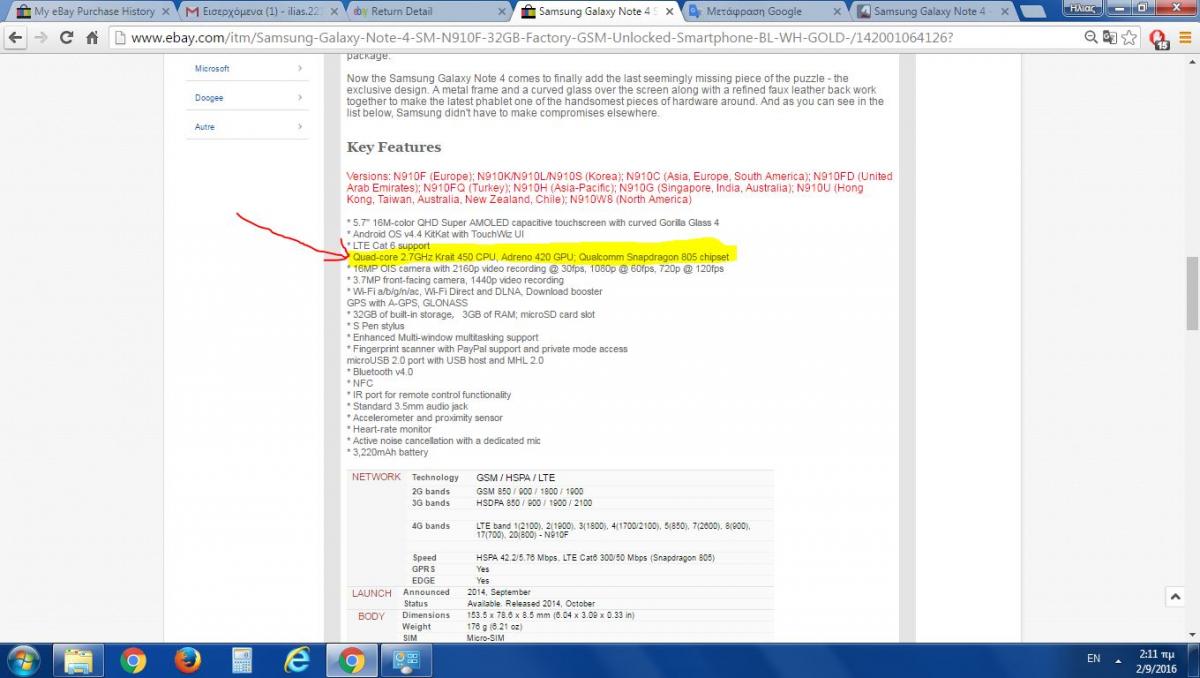Image resolution: width=1200 pixels, height=678 pixels.
Task: Click the Fingerprint scanner with PayPal support line
Action: pos(487,349)
